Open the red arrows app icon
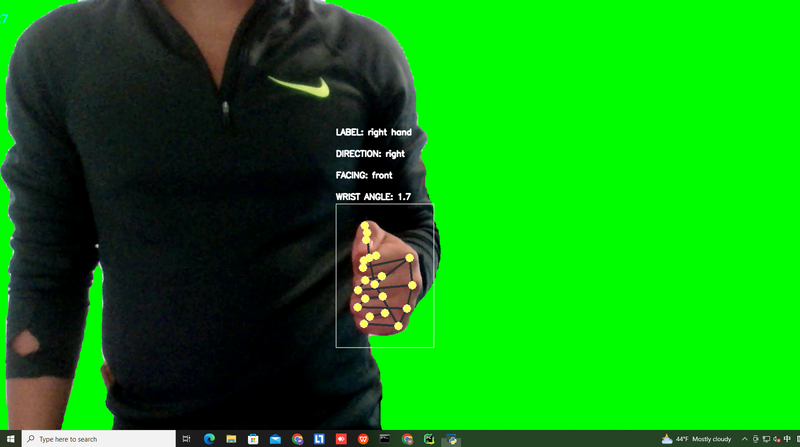 (341, 439)
